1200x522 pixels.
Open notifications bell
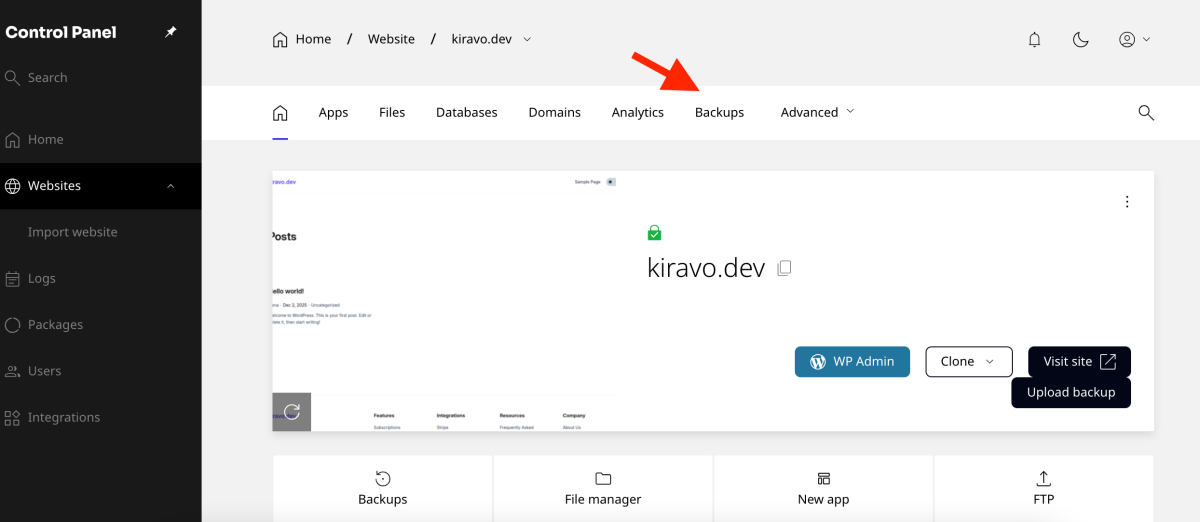(x=1035, y=39)
